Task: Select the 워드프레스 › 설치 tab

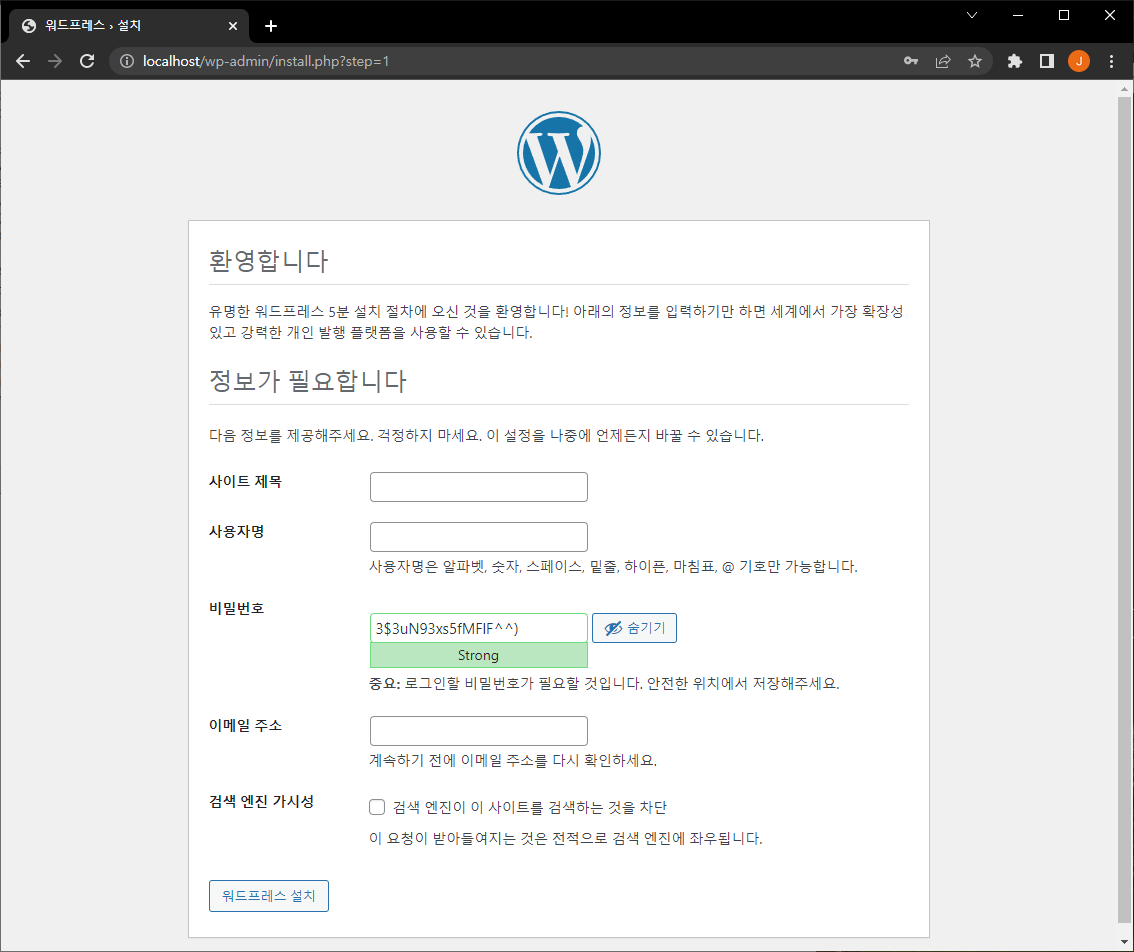Action: (129, 26)
